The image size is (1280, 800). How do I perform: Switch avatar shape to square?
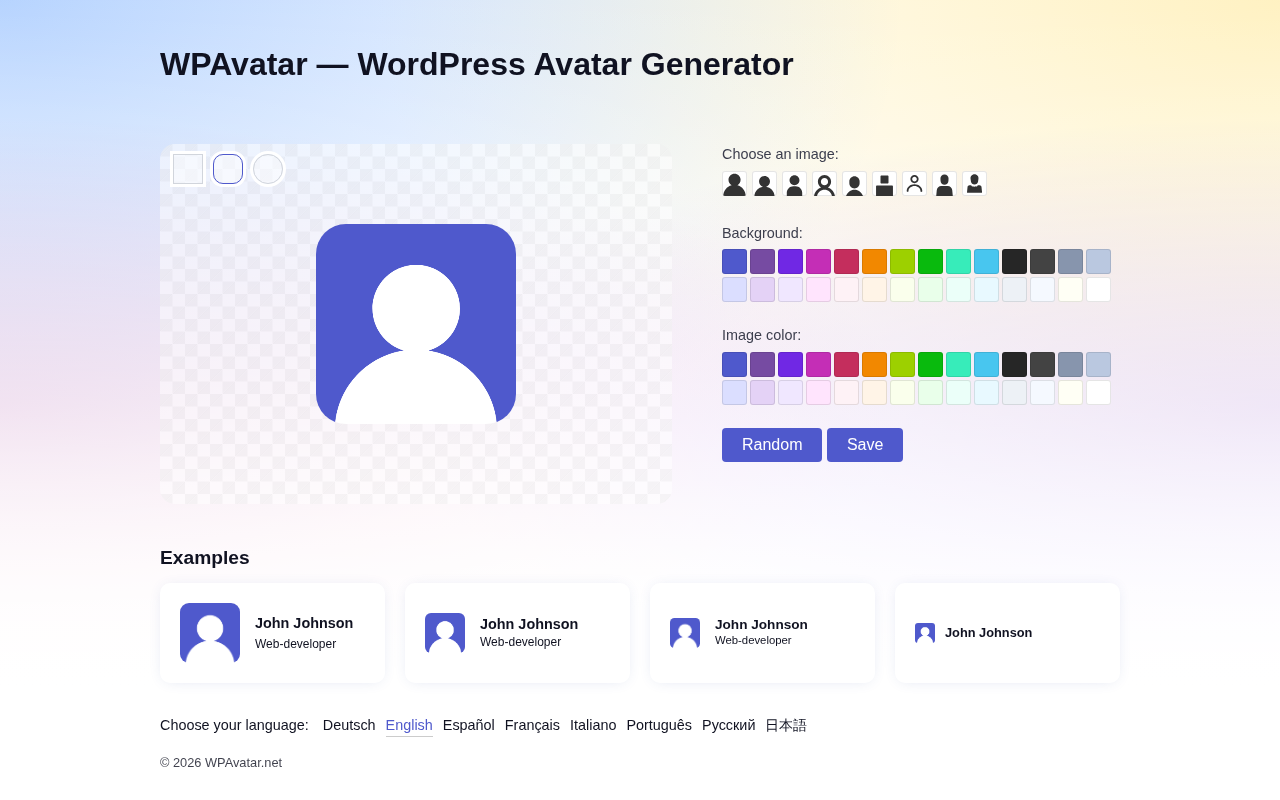(188, 169)
